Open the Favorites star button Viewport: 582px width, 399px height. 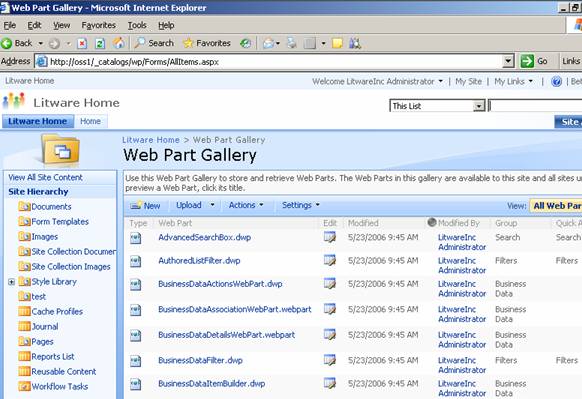[x=207, y=43]
